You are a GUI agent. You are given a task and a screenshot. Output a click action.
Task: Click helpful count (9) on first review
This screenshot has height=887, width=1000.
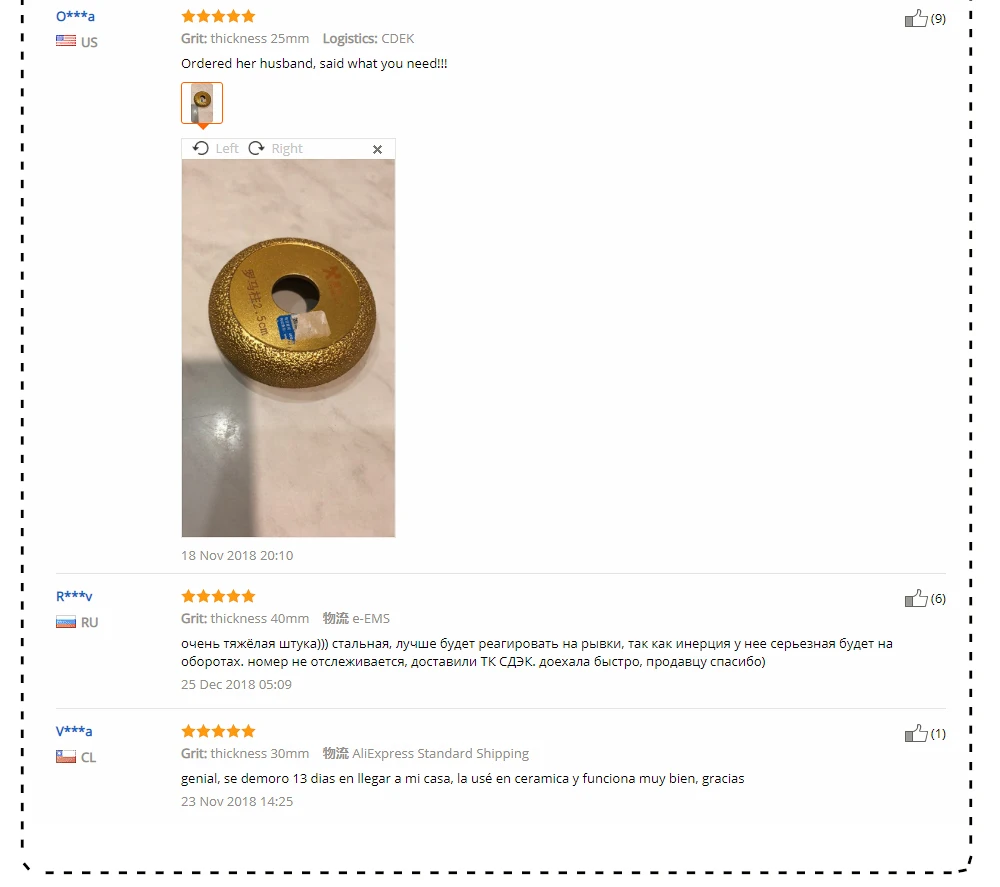[938, 18]
